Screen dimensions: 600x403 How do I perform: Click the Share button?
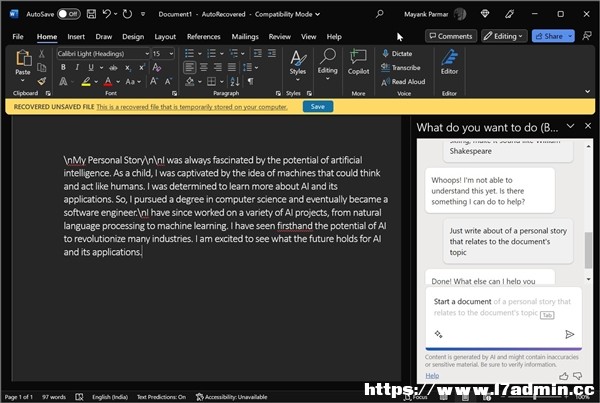[x=549, y=36]
